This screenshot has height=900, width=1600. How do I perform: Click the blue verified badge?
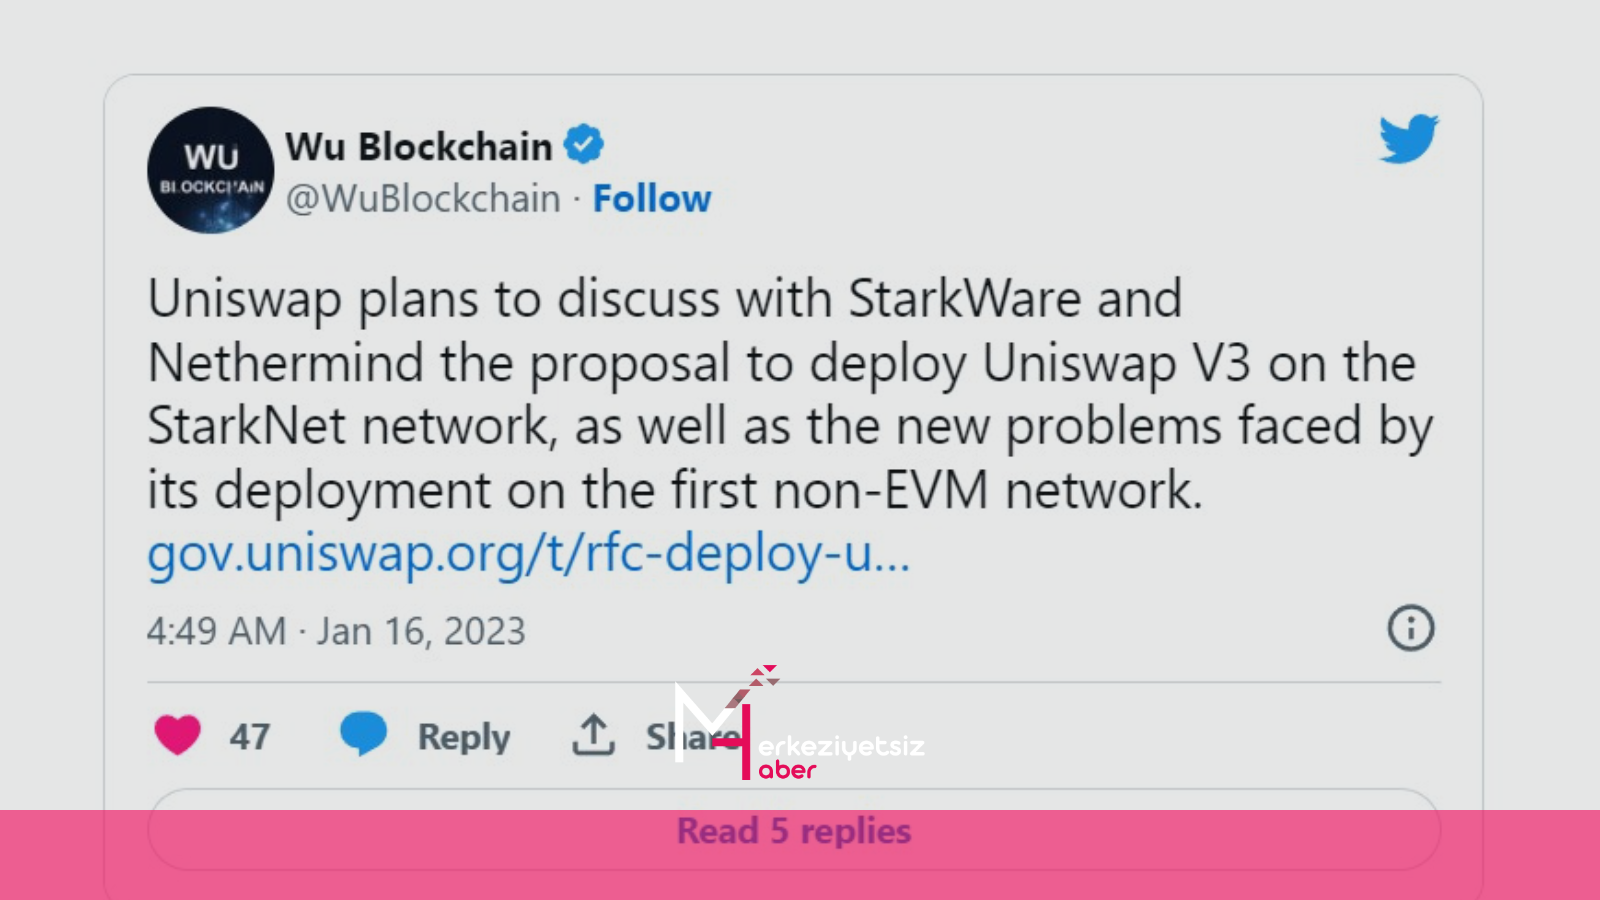(583, 145)
